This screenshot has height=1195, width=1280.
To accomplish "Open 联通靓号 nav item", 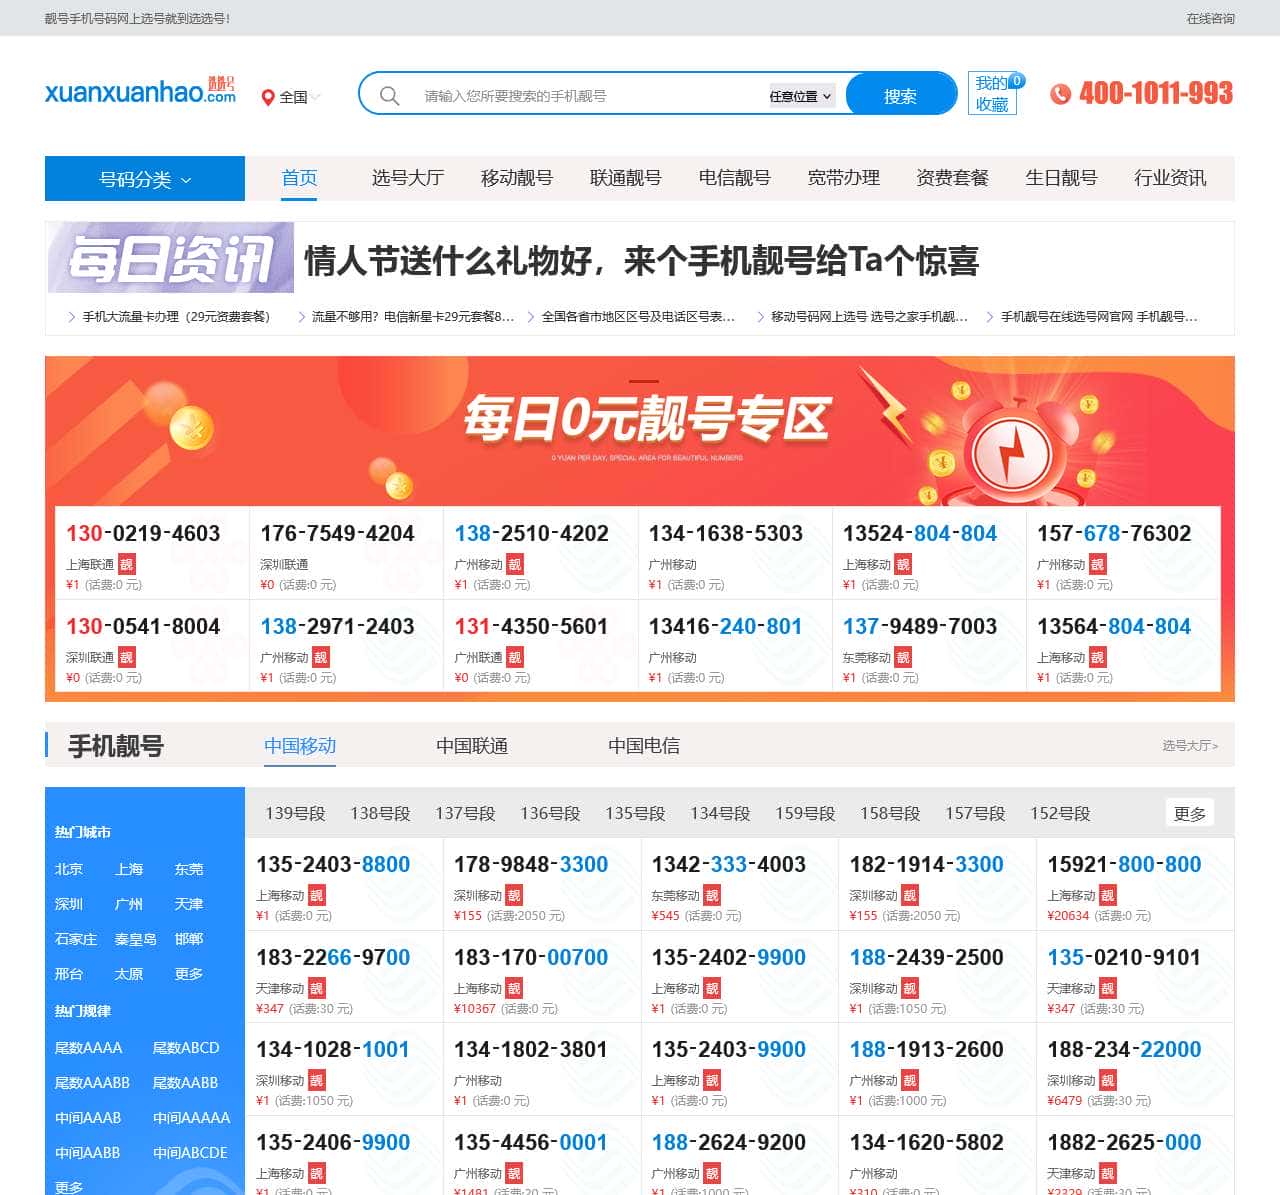I will [x=626, y=178].
